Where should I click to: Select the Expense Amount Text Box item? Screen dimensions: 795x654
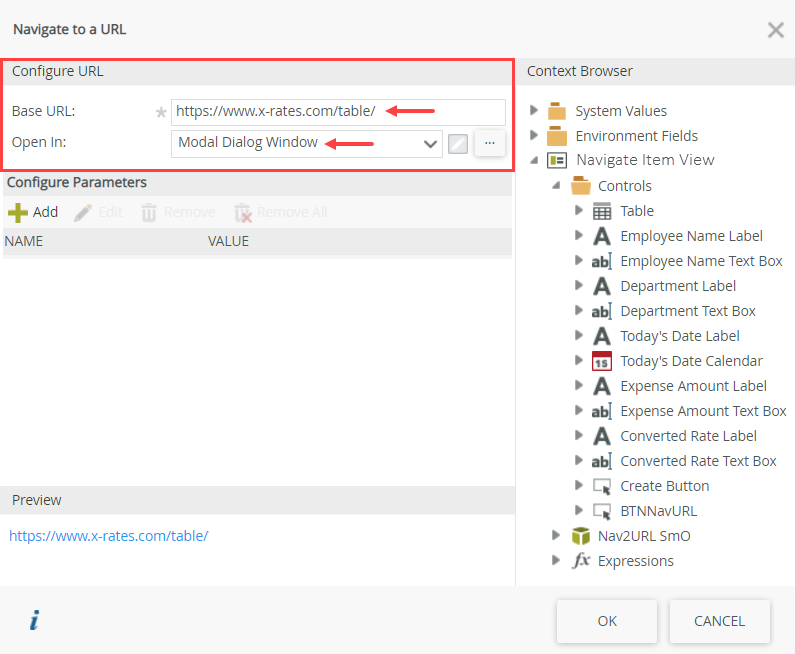click(703, 411)
